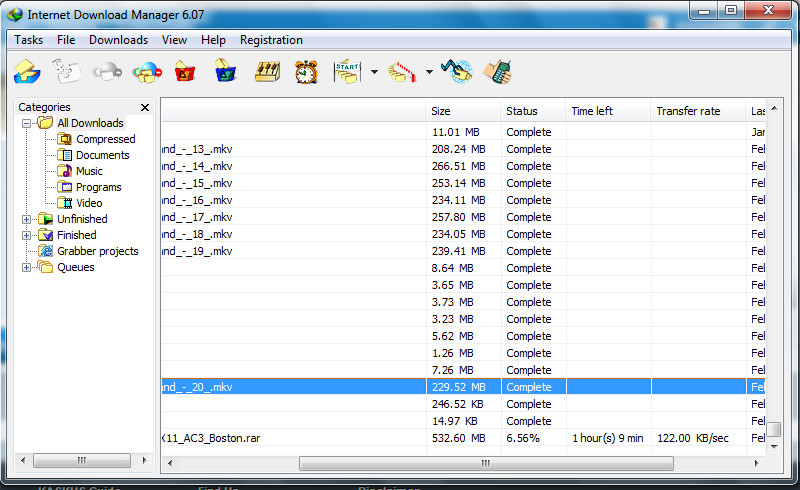Sort by the Status column header
The height and width of the screenshot is (490, 800).
(533, 111)
